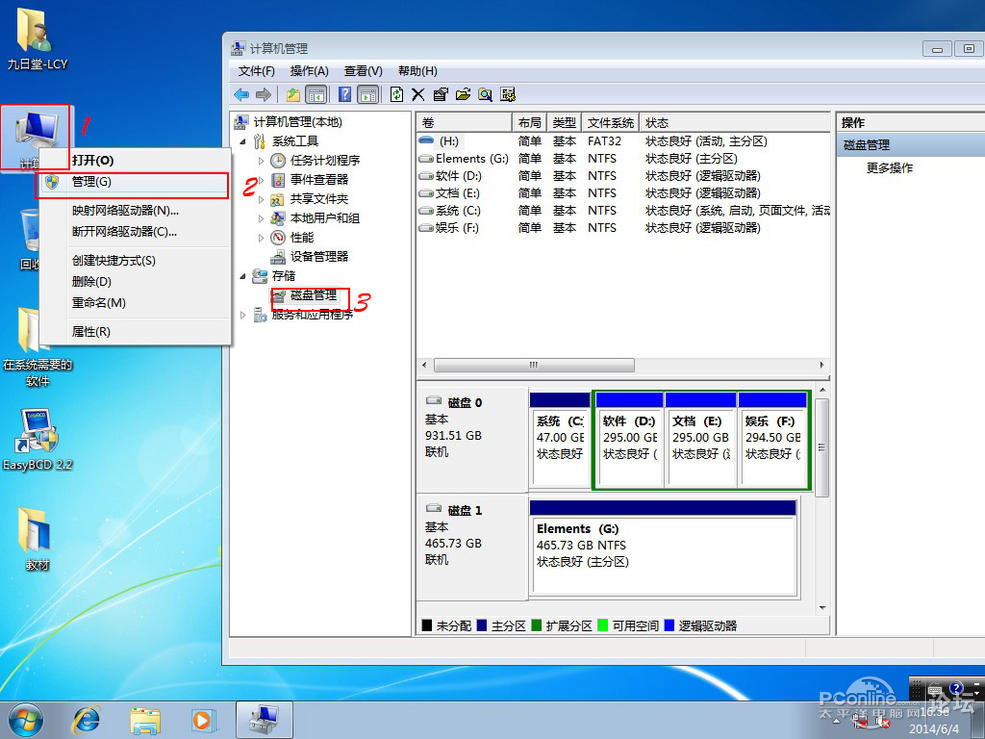The height and width of the screenshot is (739, 985).
Task: Select 文档 (E:) partition block
Action: pos(700,440)
